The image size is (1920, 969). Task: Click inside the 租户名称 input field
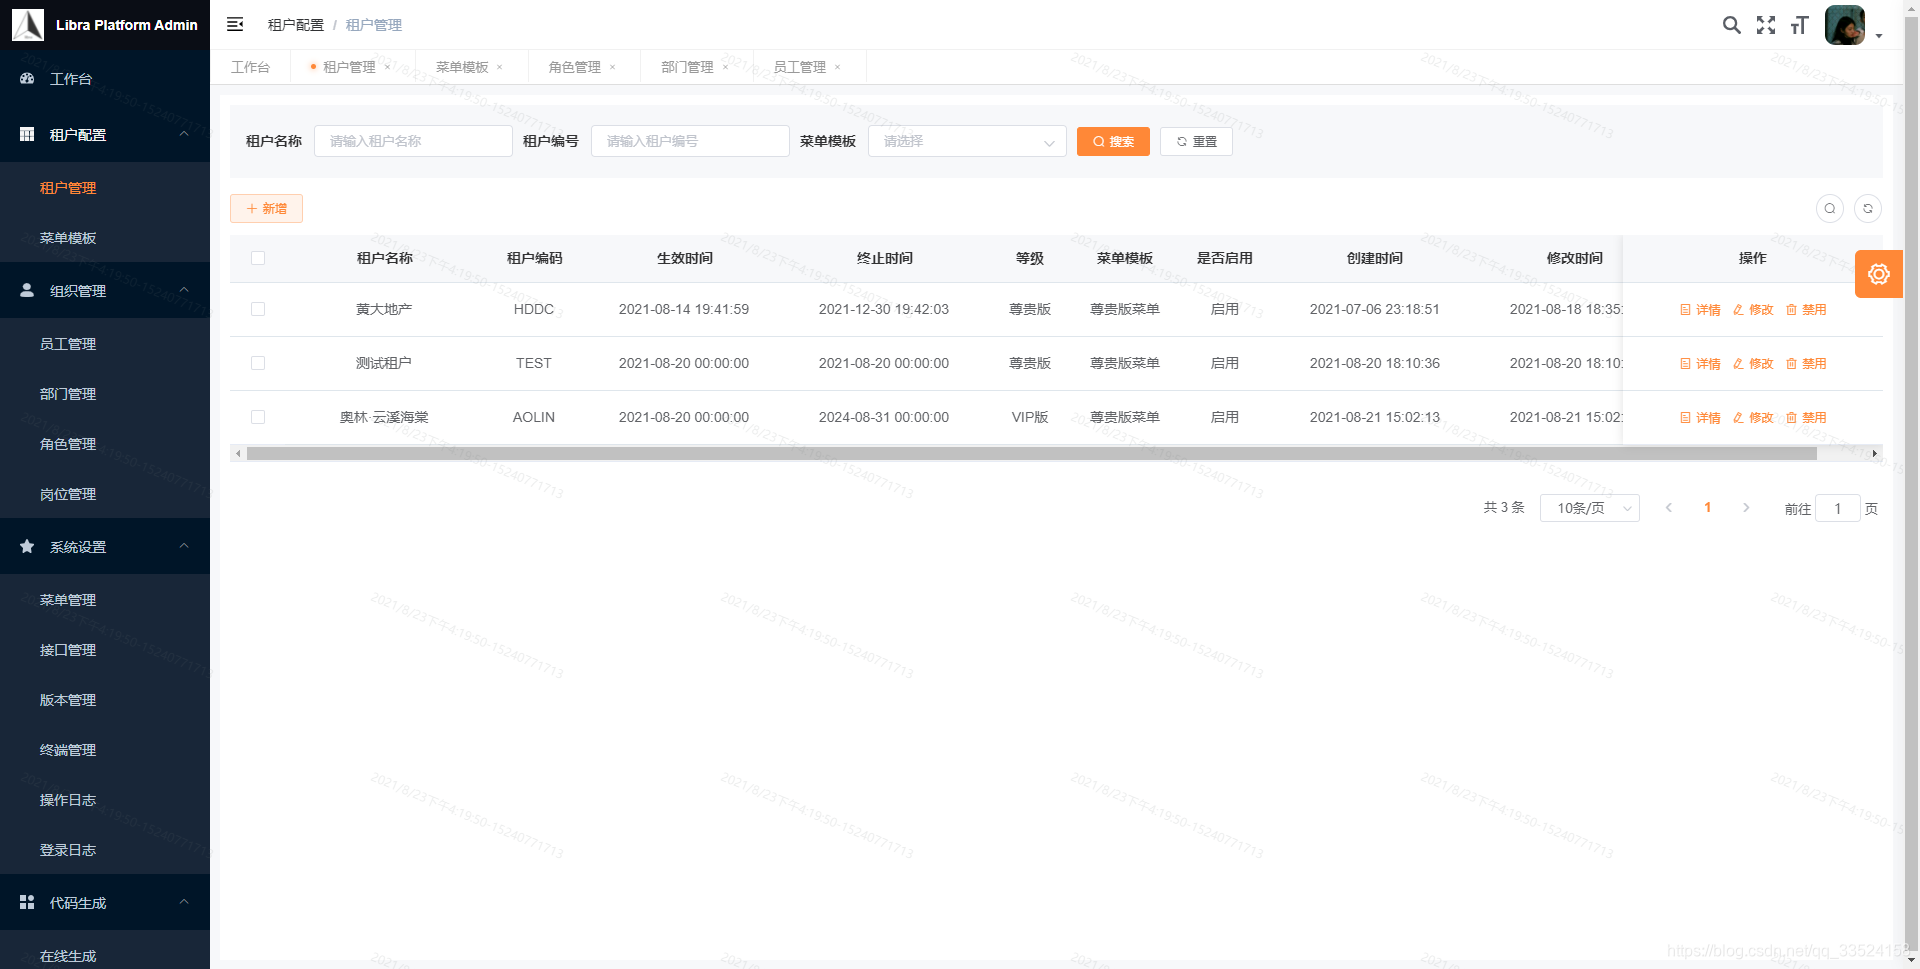(x=412, y=141)
